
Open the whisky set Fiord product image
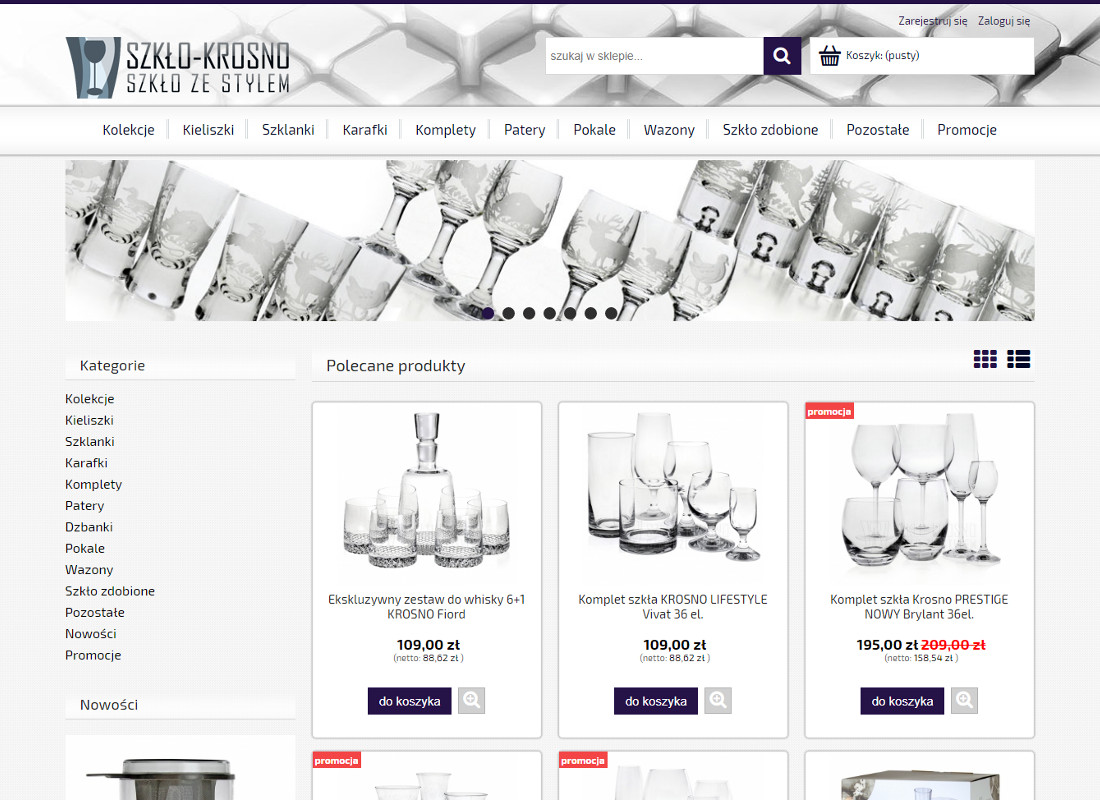(x=427, y=492)
